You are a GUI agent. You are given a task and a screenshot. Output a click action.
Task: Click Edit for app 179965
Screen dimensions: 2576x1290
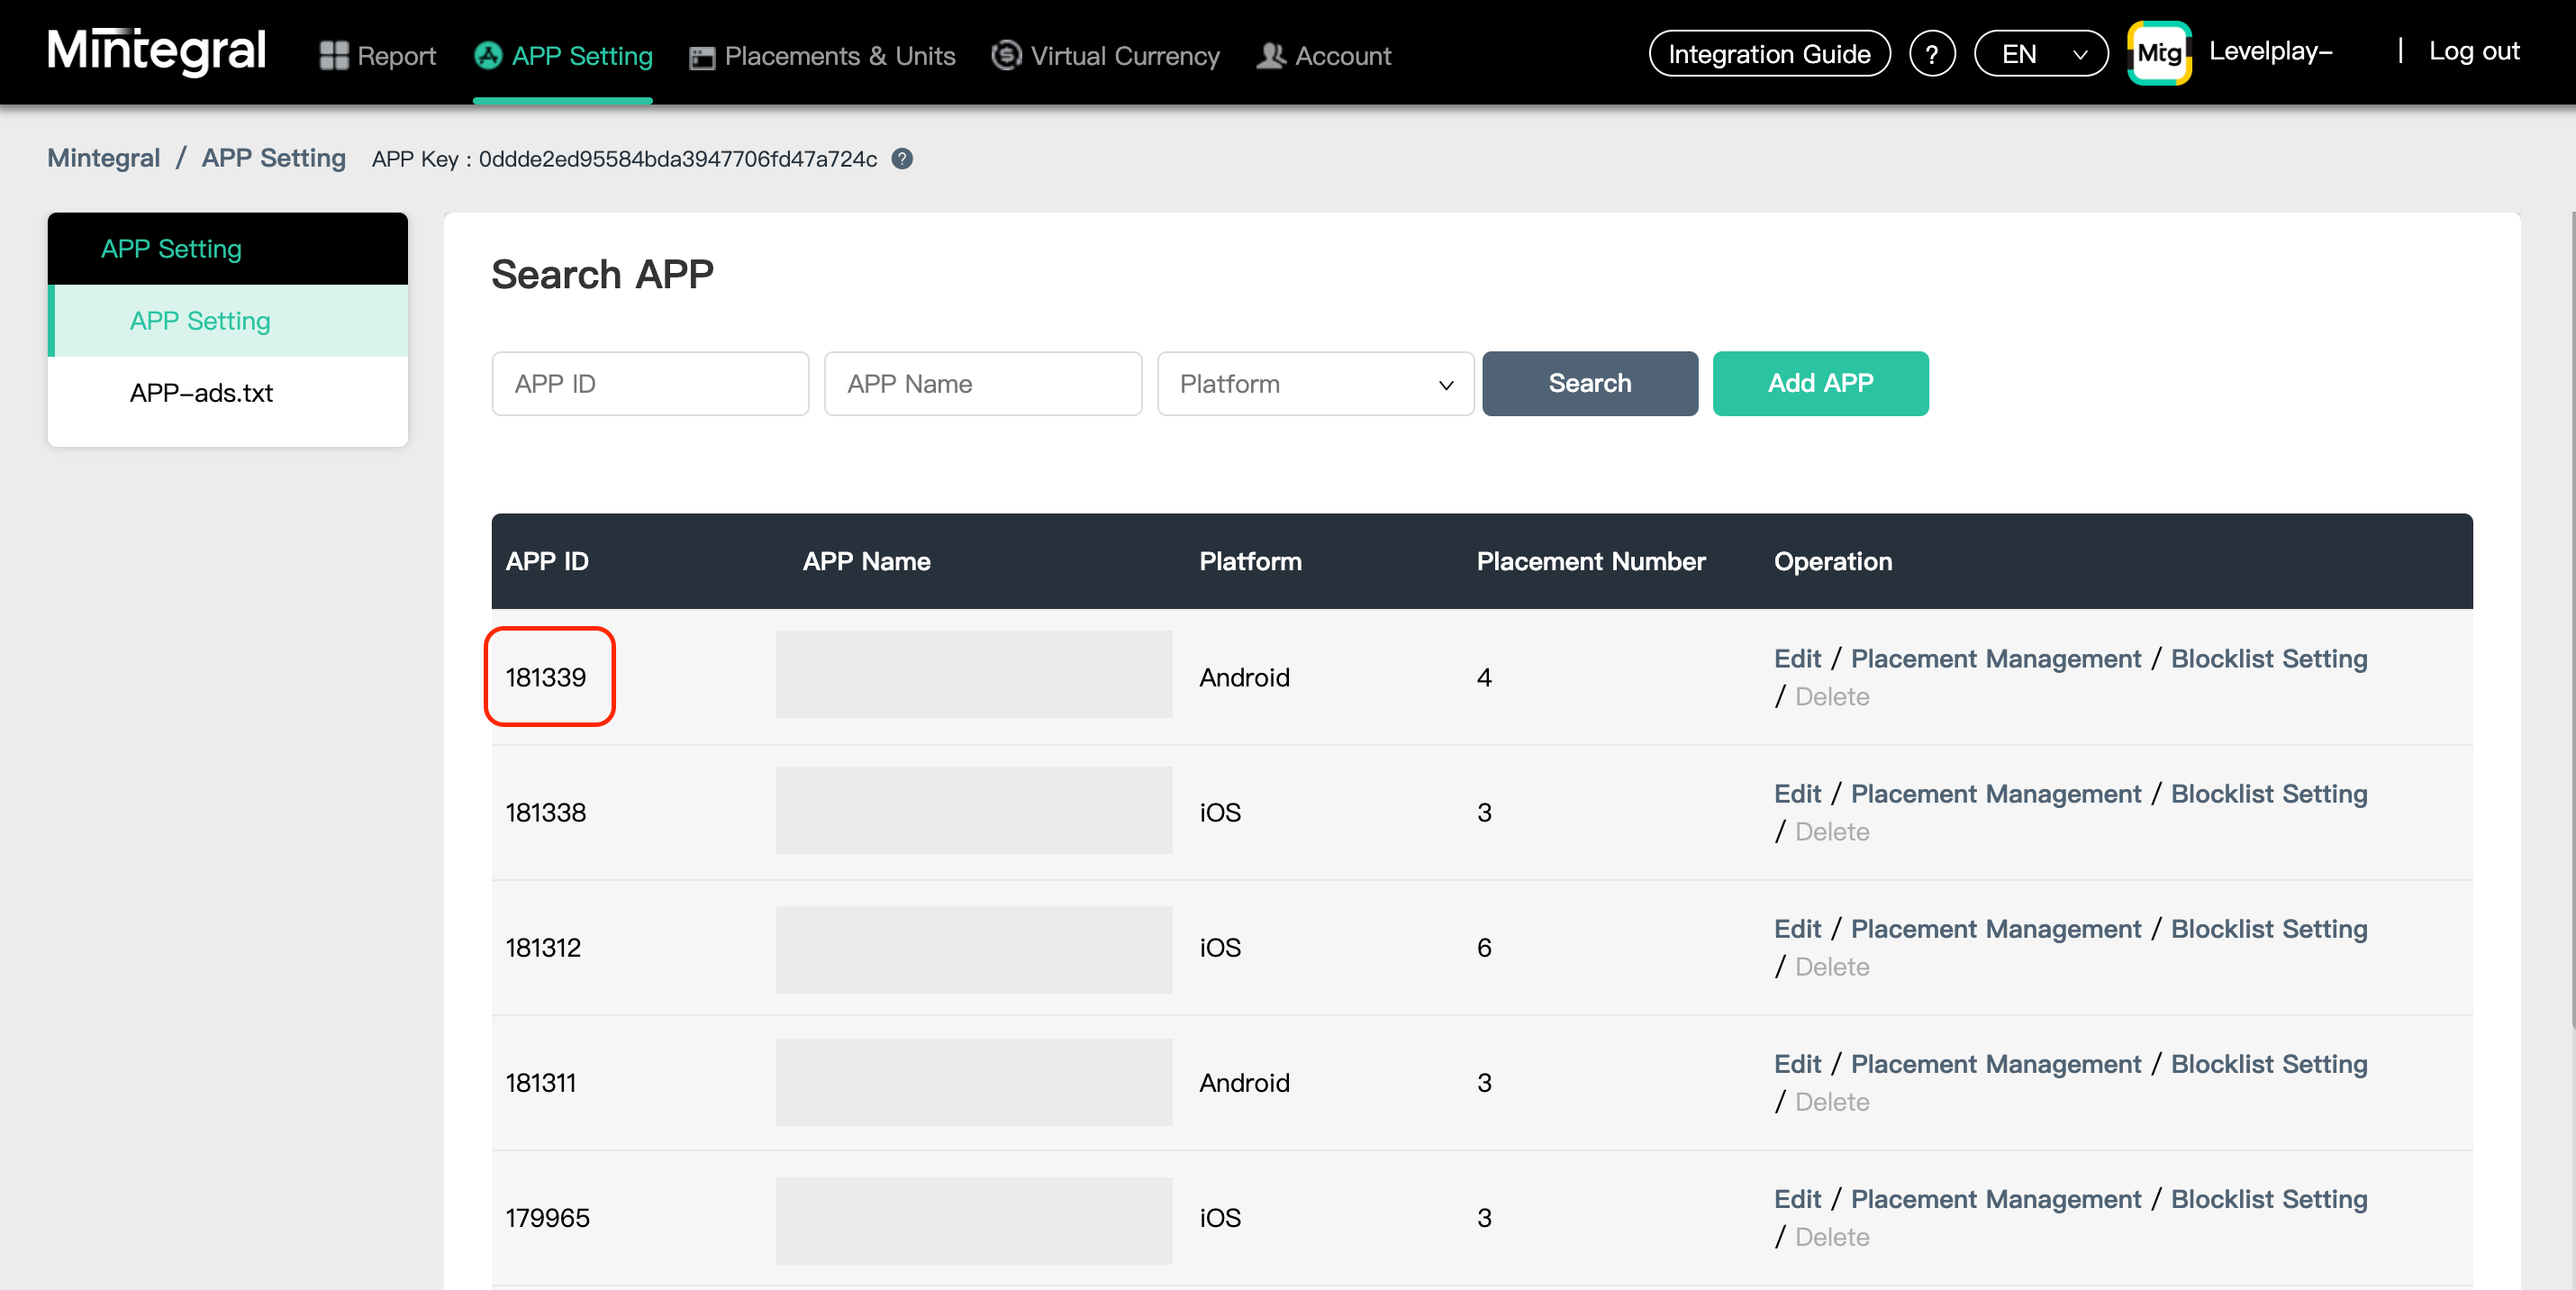pos(1797,1199)
